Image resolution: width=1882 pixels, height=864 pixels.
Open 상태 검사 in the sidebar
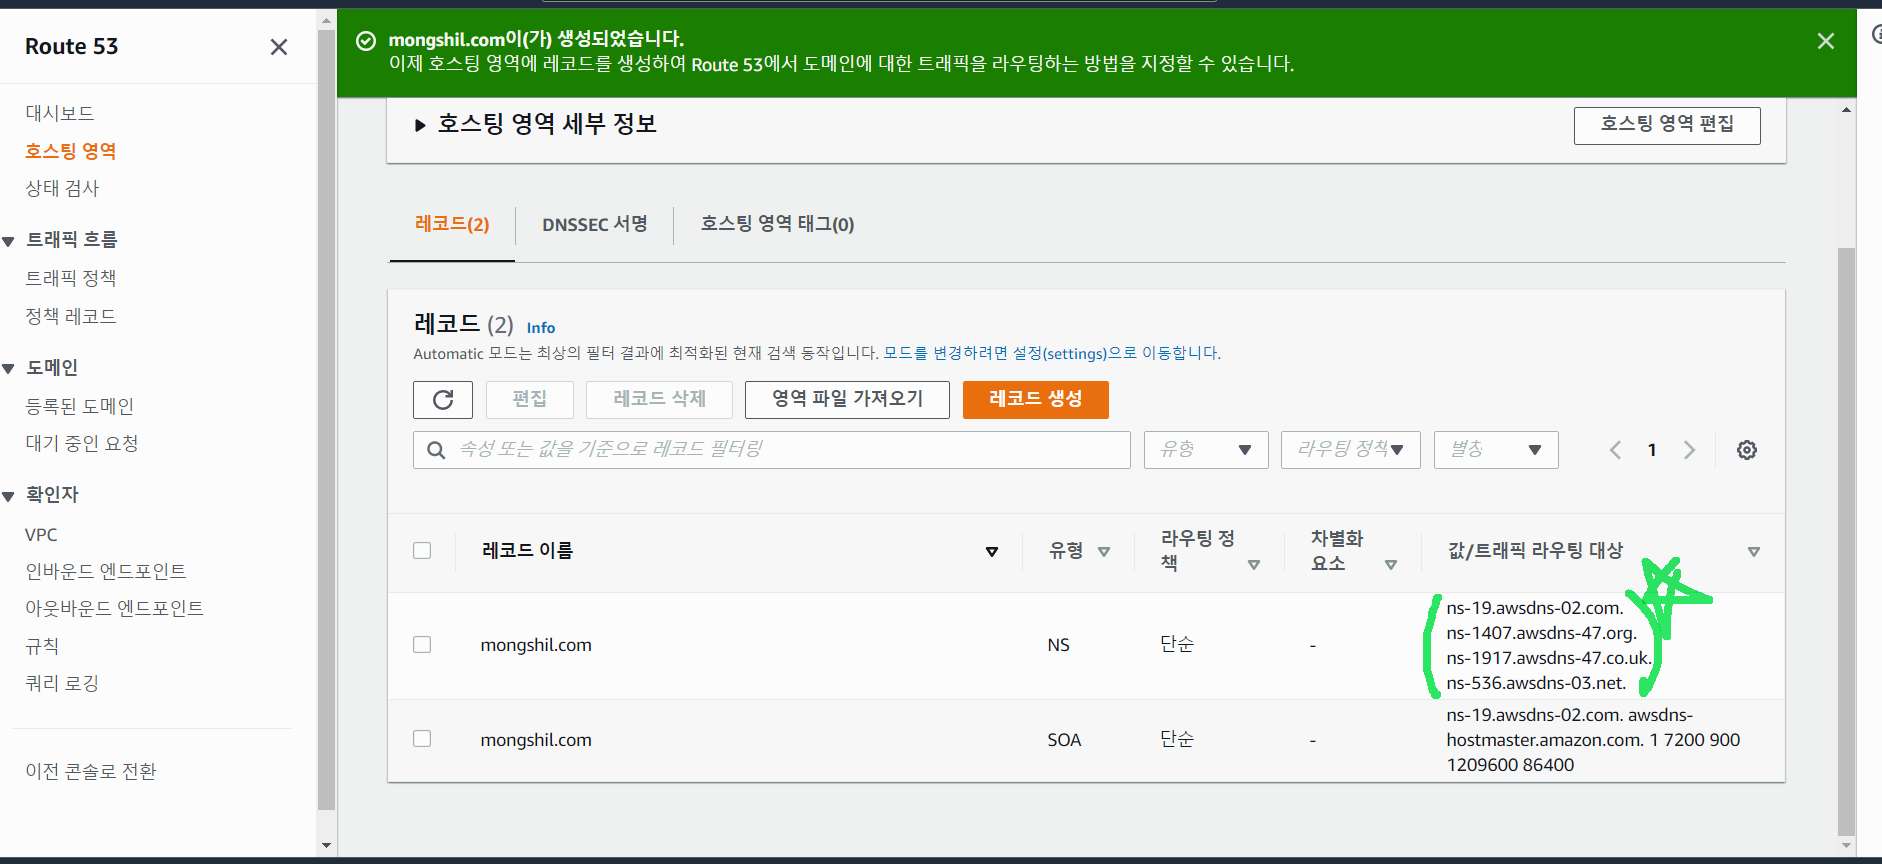[x=62, y=188]
